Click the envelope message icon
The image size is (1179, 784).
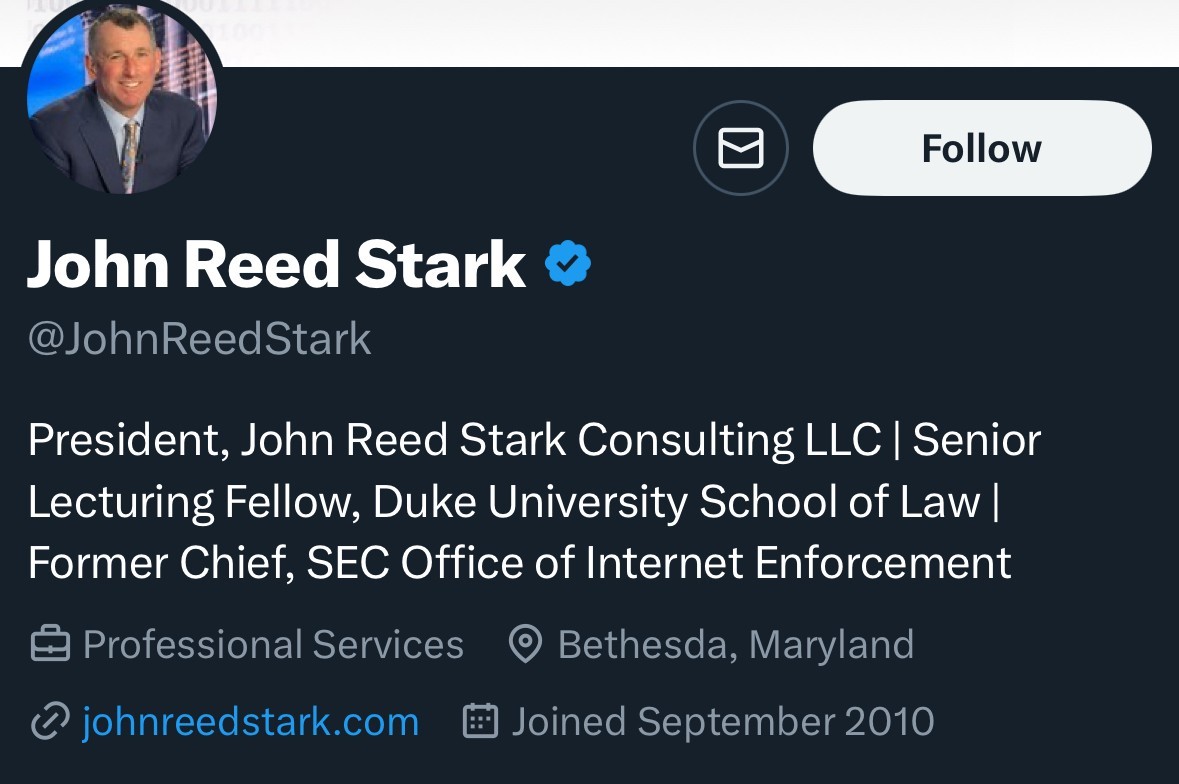coord(741,148)
